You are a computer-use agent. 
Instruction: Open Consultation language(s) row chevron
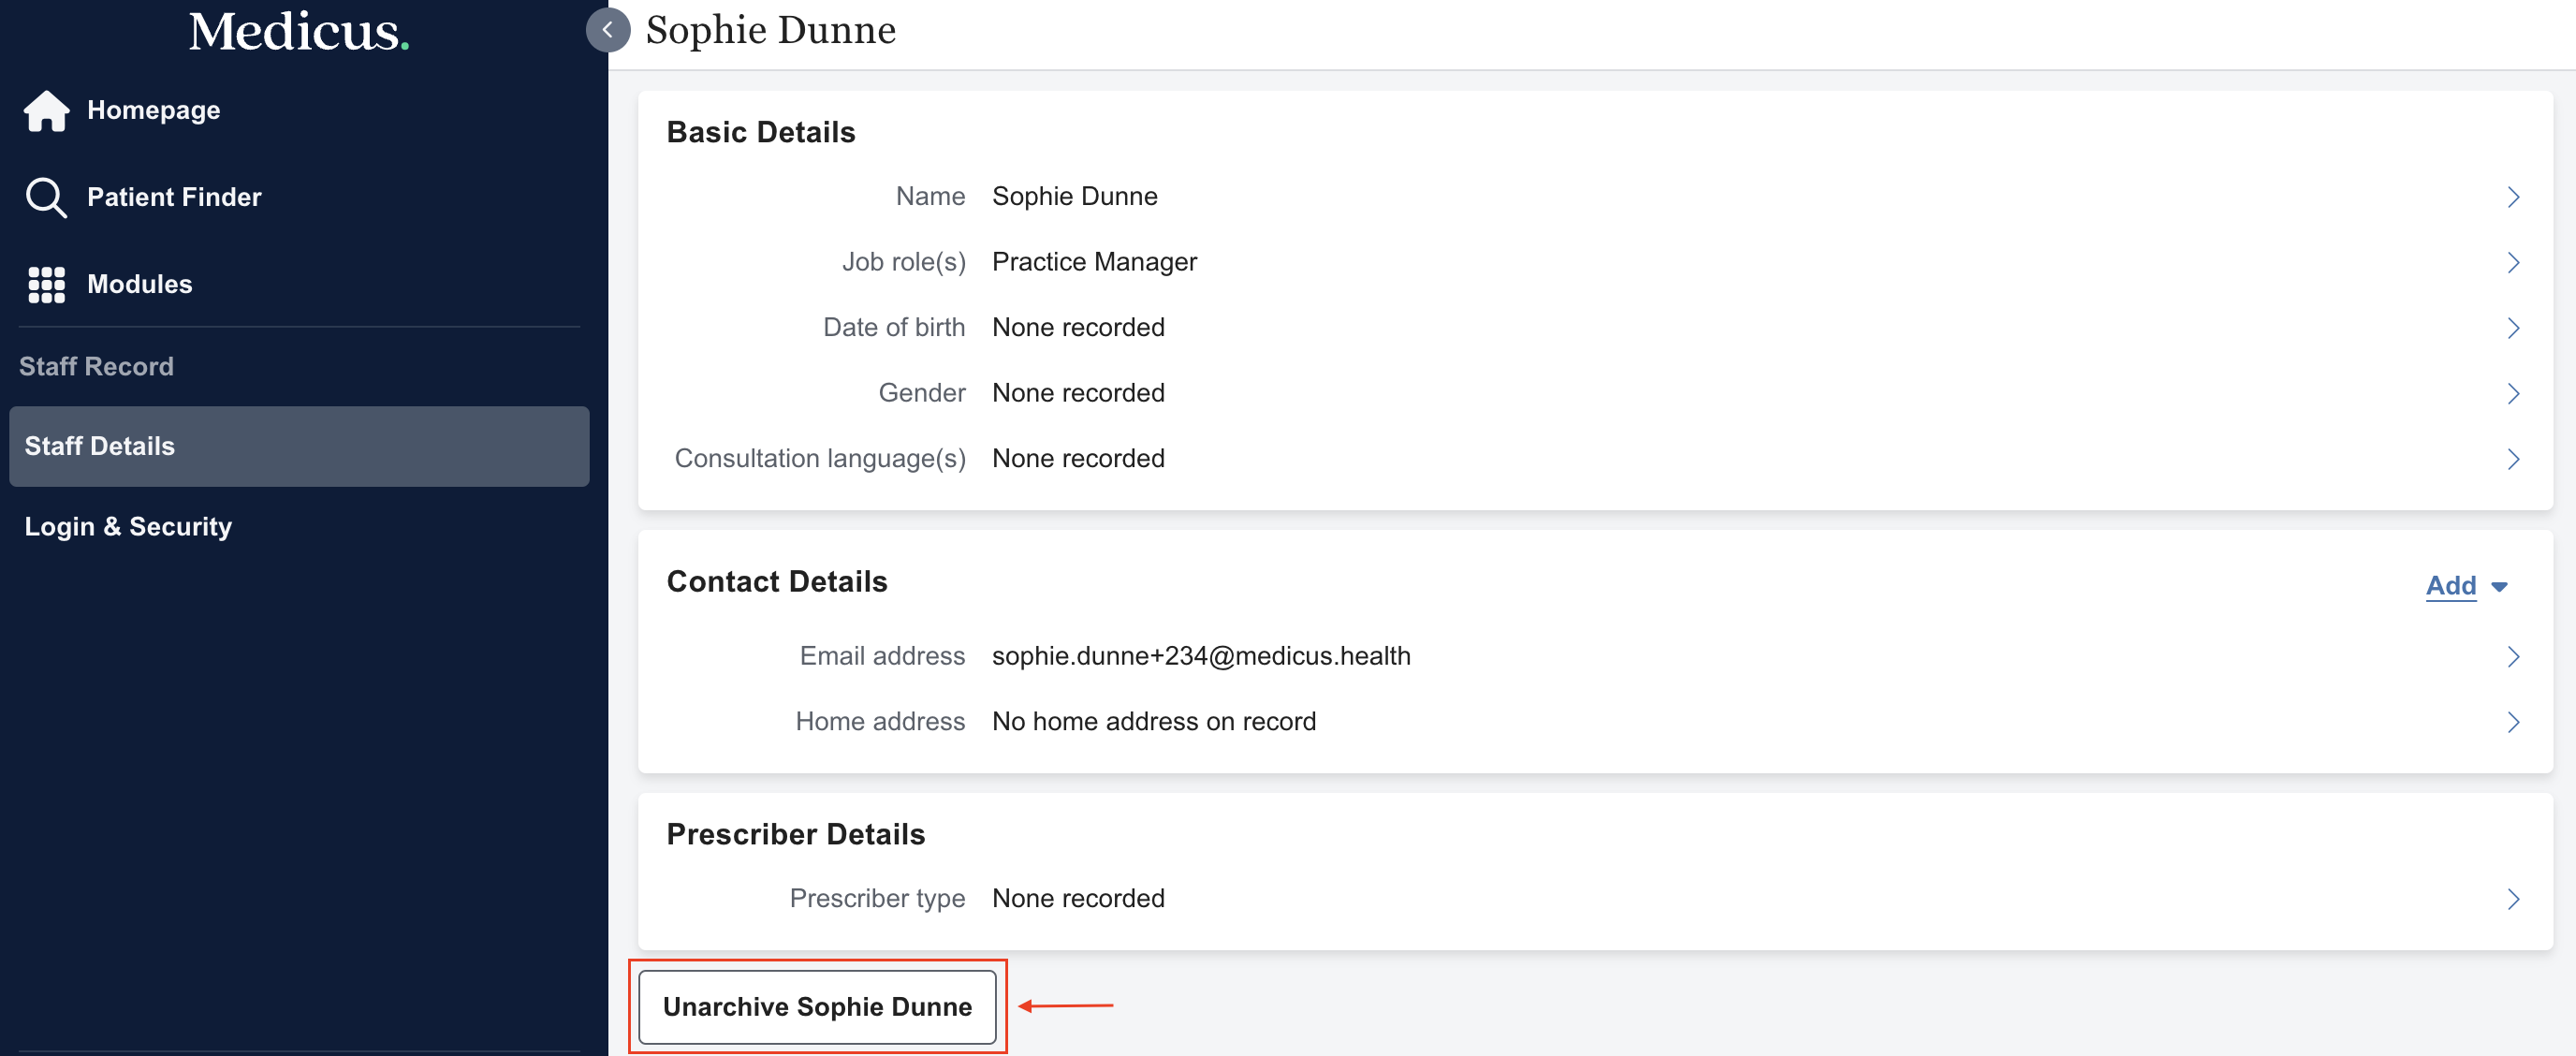(2512, 459)
